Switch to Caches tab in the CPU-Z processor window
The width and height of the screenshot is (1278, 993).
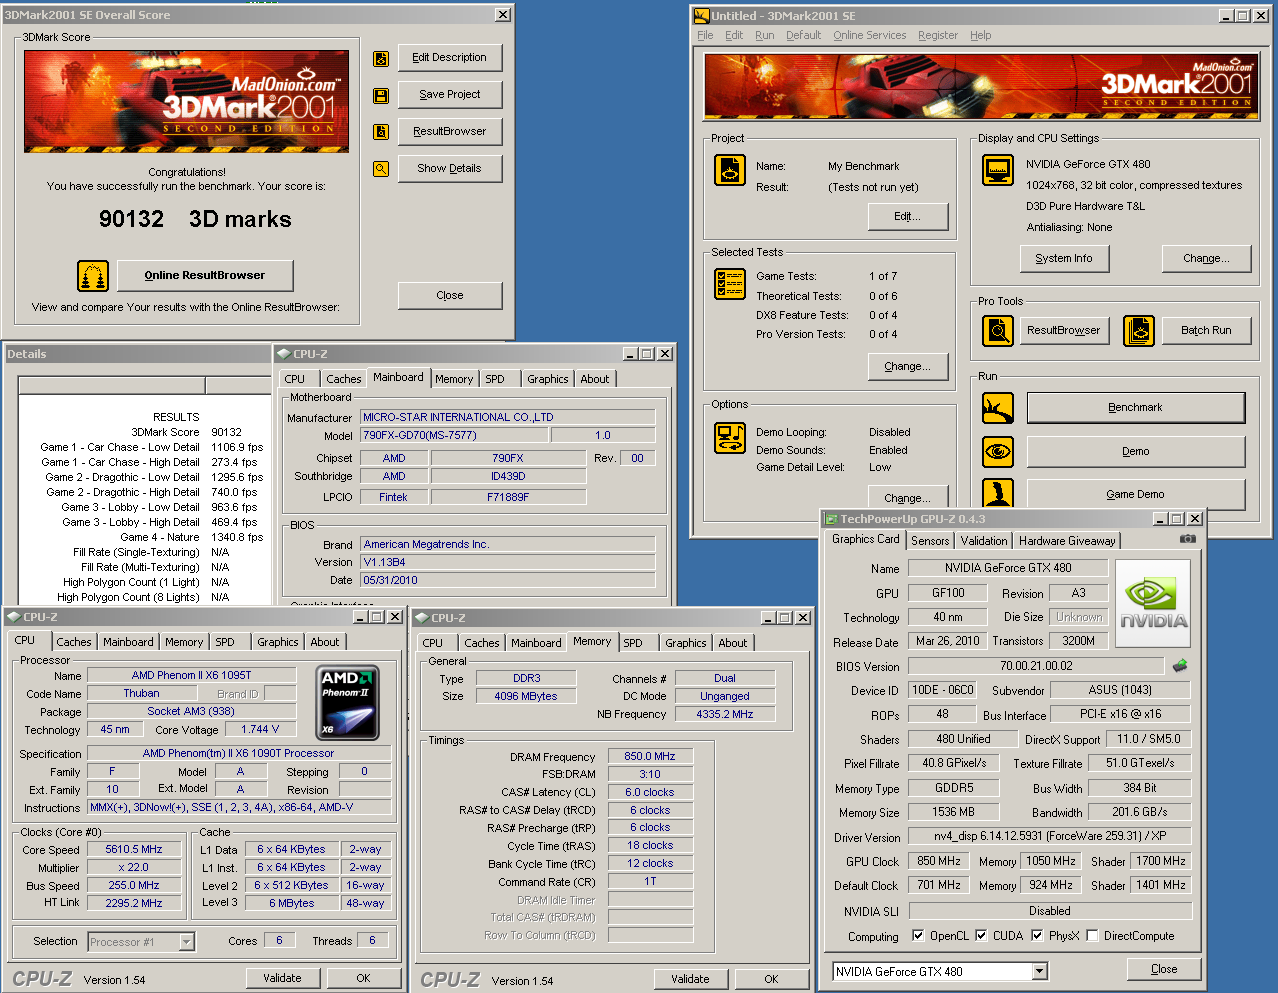tap(74, 642)
